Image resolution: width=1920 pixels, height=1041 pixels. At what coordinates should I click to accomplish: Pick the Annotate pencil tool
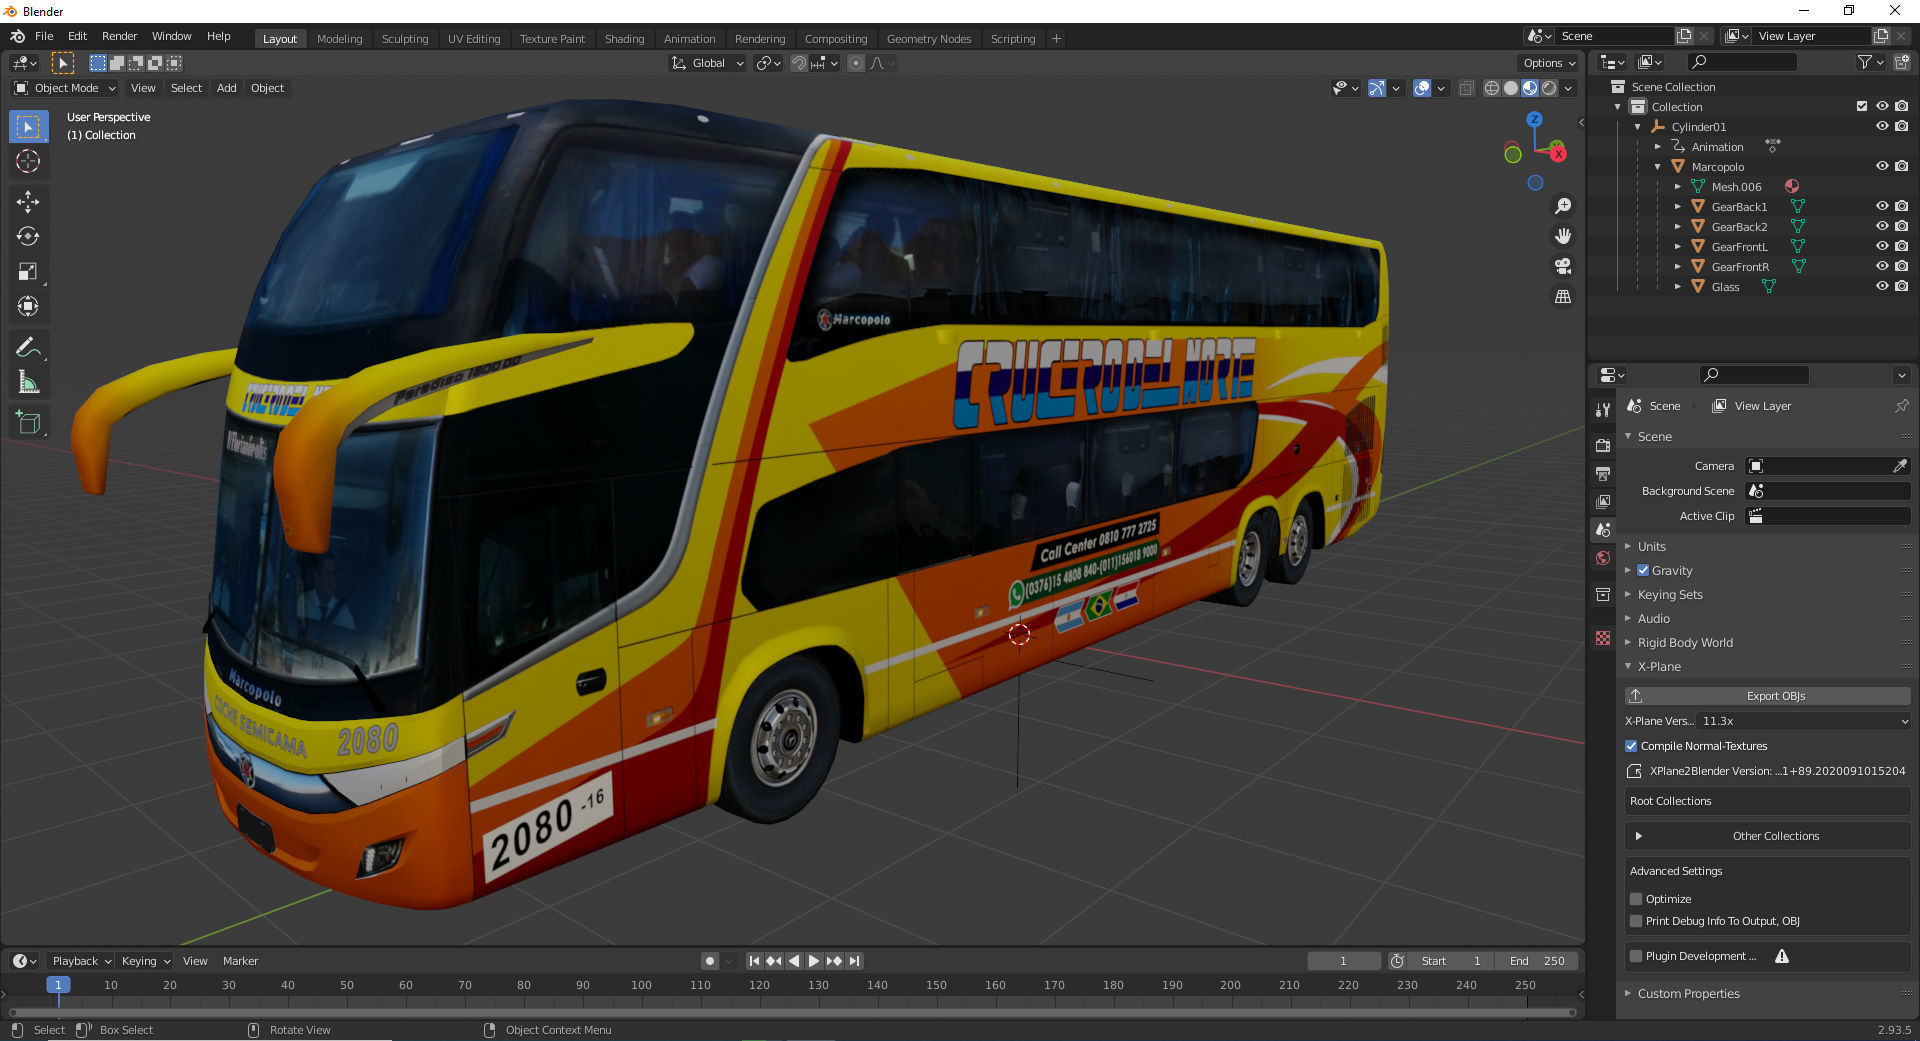click(x=28, y=348)
